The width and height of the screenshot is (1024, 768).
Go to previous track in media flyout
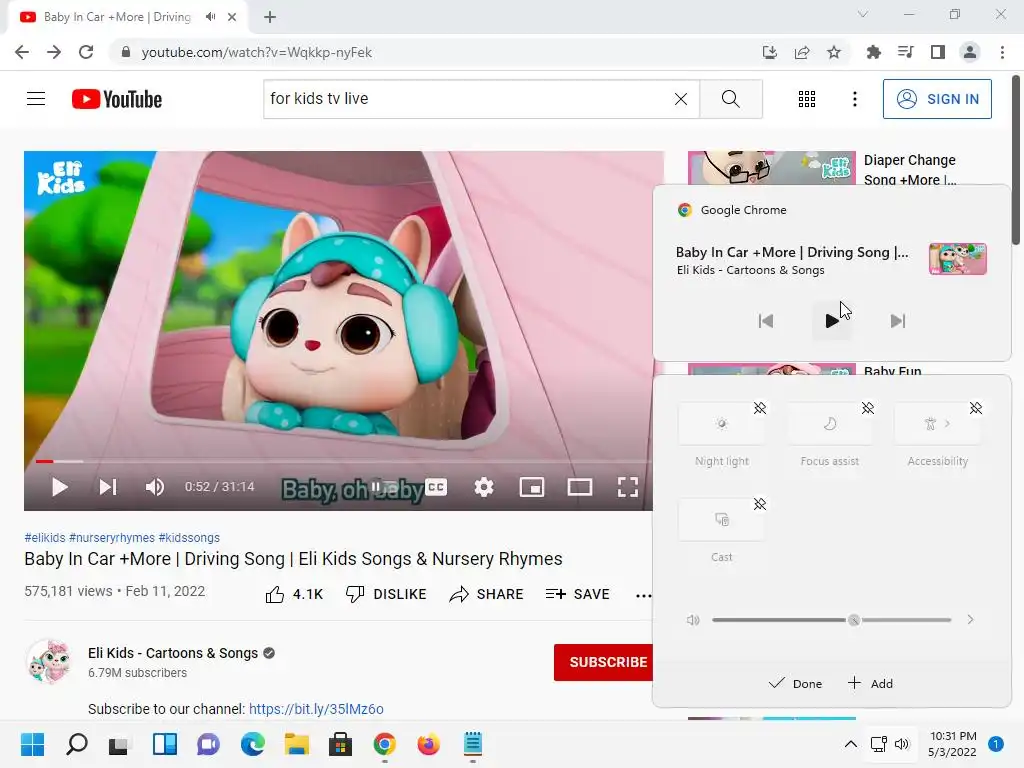[x=765, y=321]
